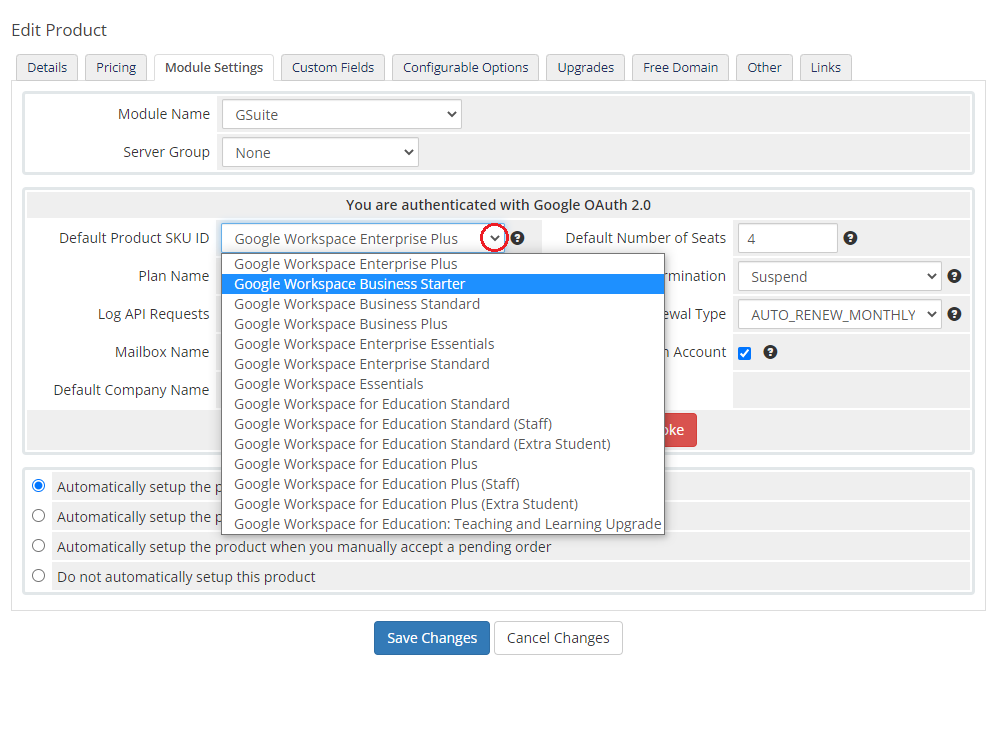This screenshot has width=998, height=735.
Task: Select Education Standard (Staff) option
Action: tap(442, 424)
